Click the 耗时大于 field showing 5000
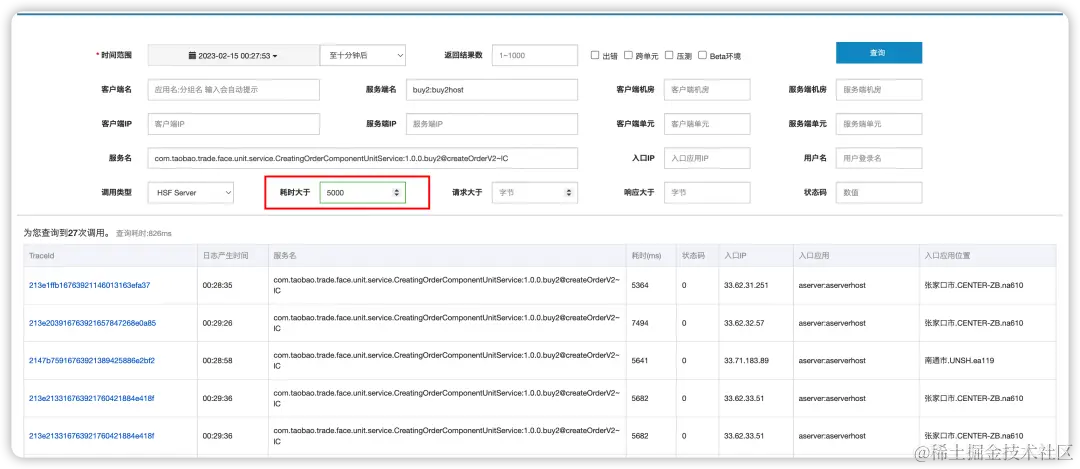The height and width of the screenshot is (469, 1080). click(x=363, y=193)
